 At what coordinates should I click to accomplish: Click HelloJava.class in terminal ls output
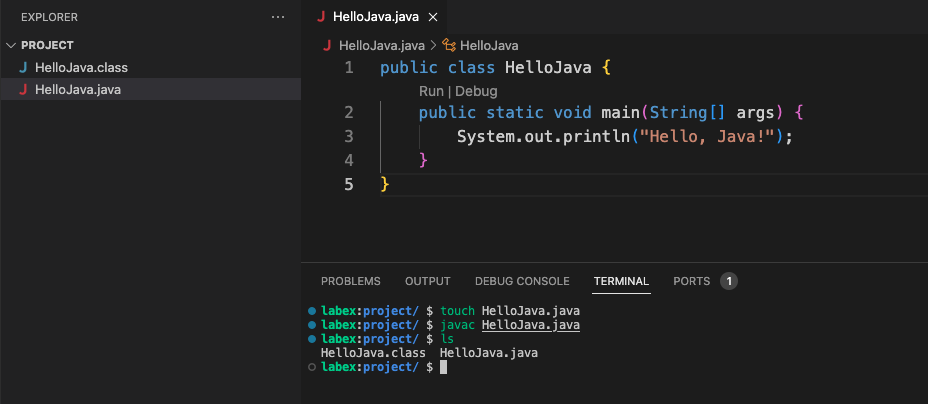(x=373, y=353)
